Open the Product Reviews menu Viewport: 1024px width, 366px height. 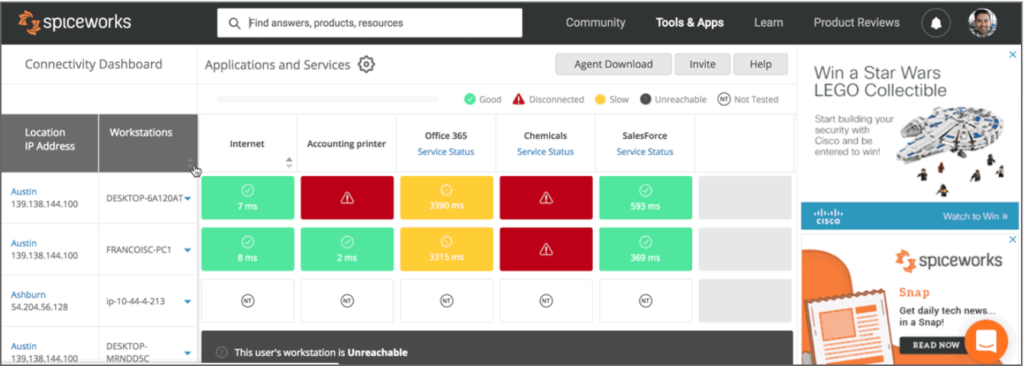(x=856, y=23)
